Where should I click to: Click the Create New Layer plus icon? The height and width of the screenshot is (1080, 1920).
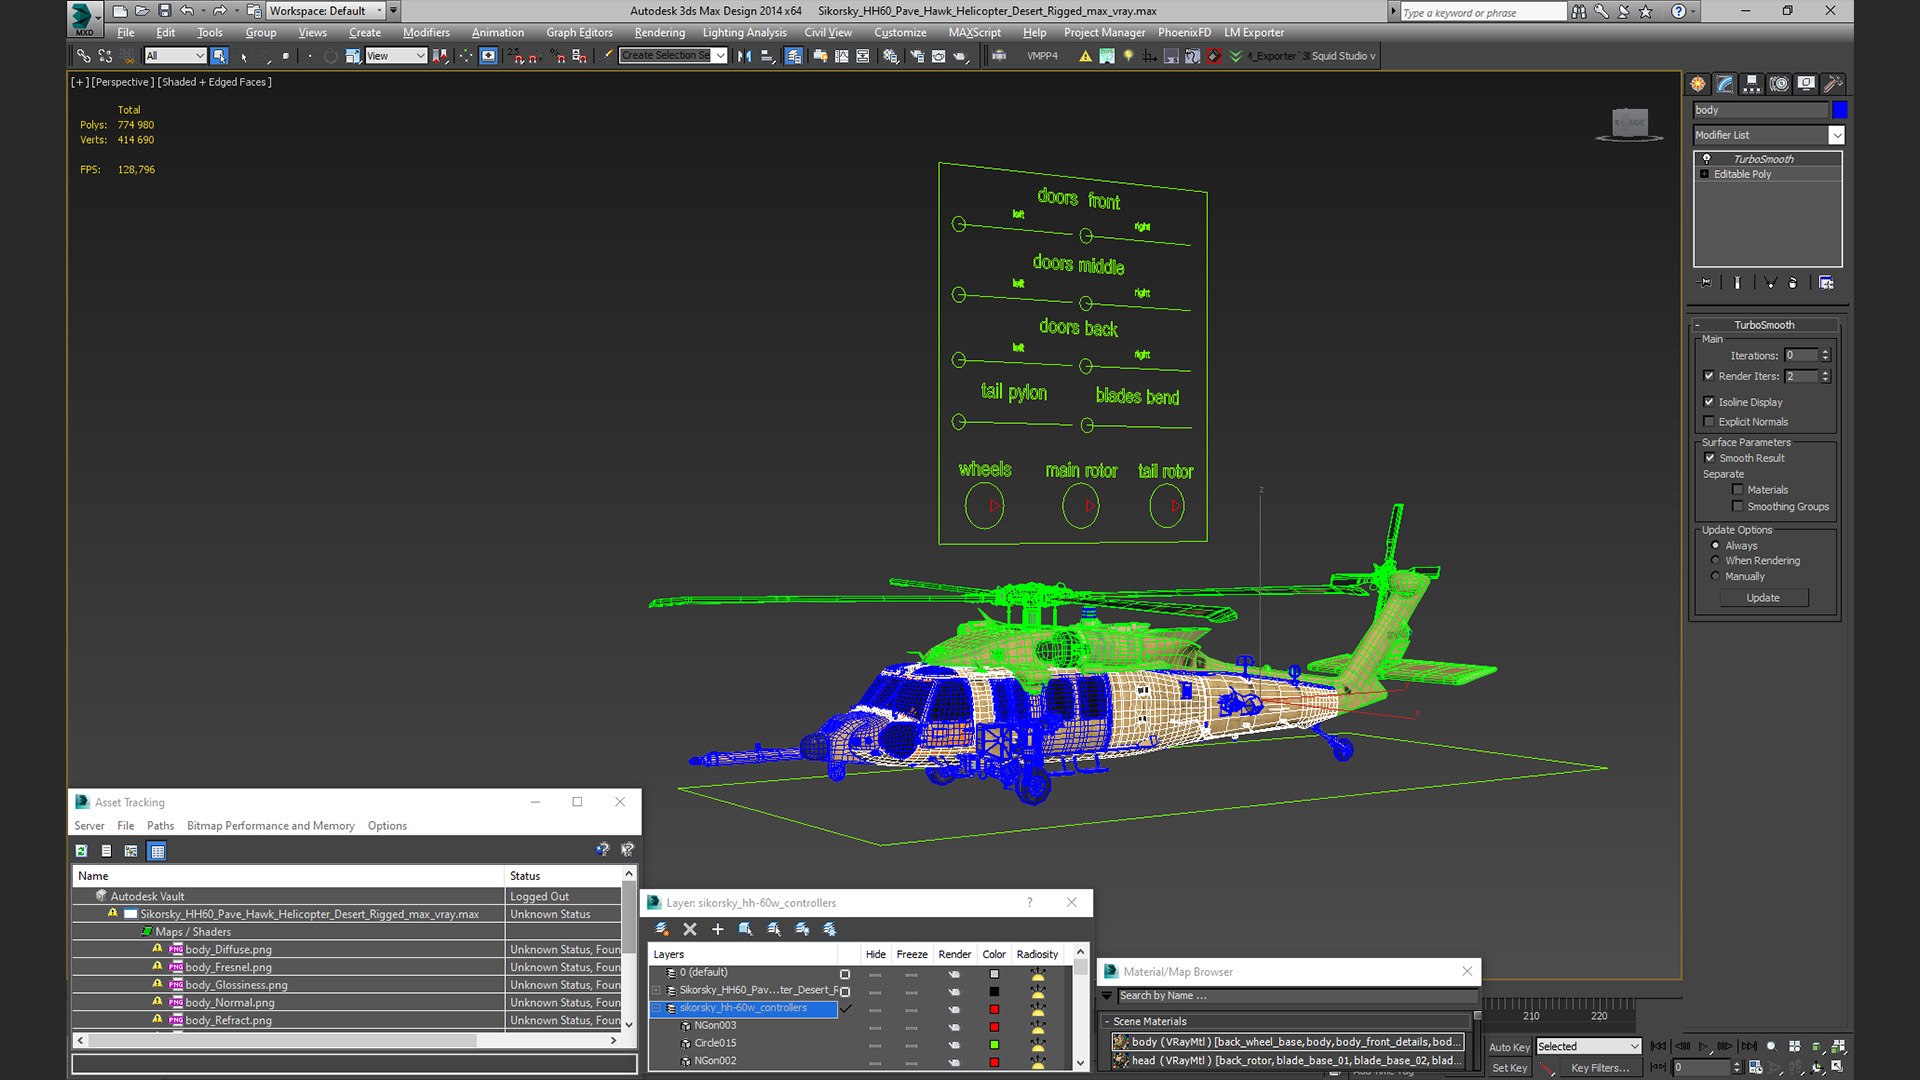[717, 929]
